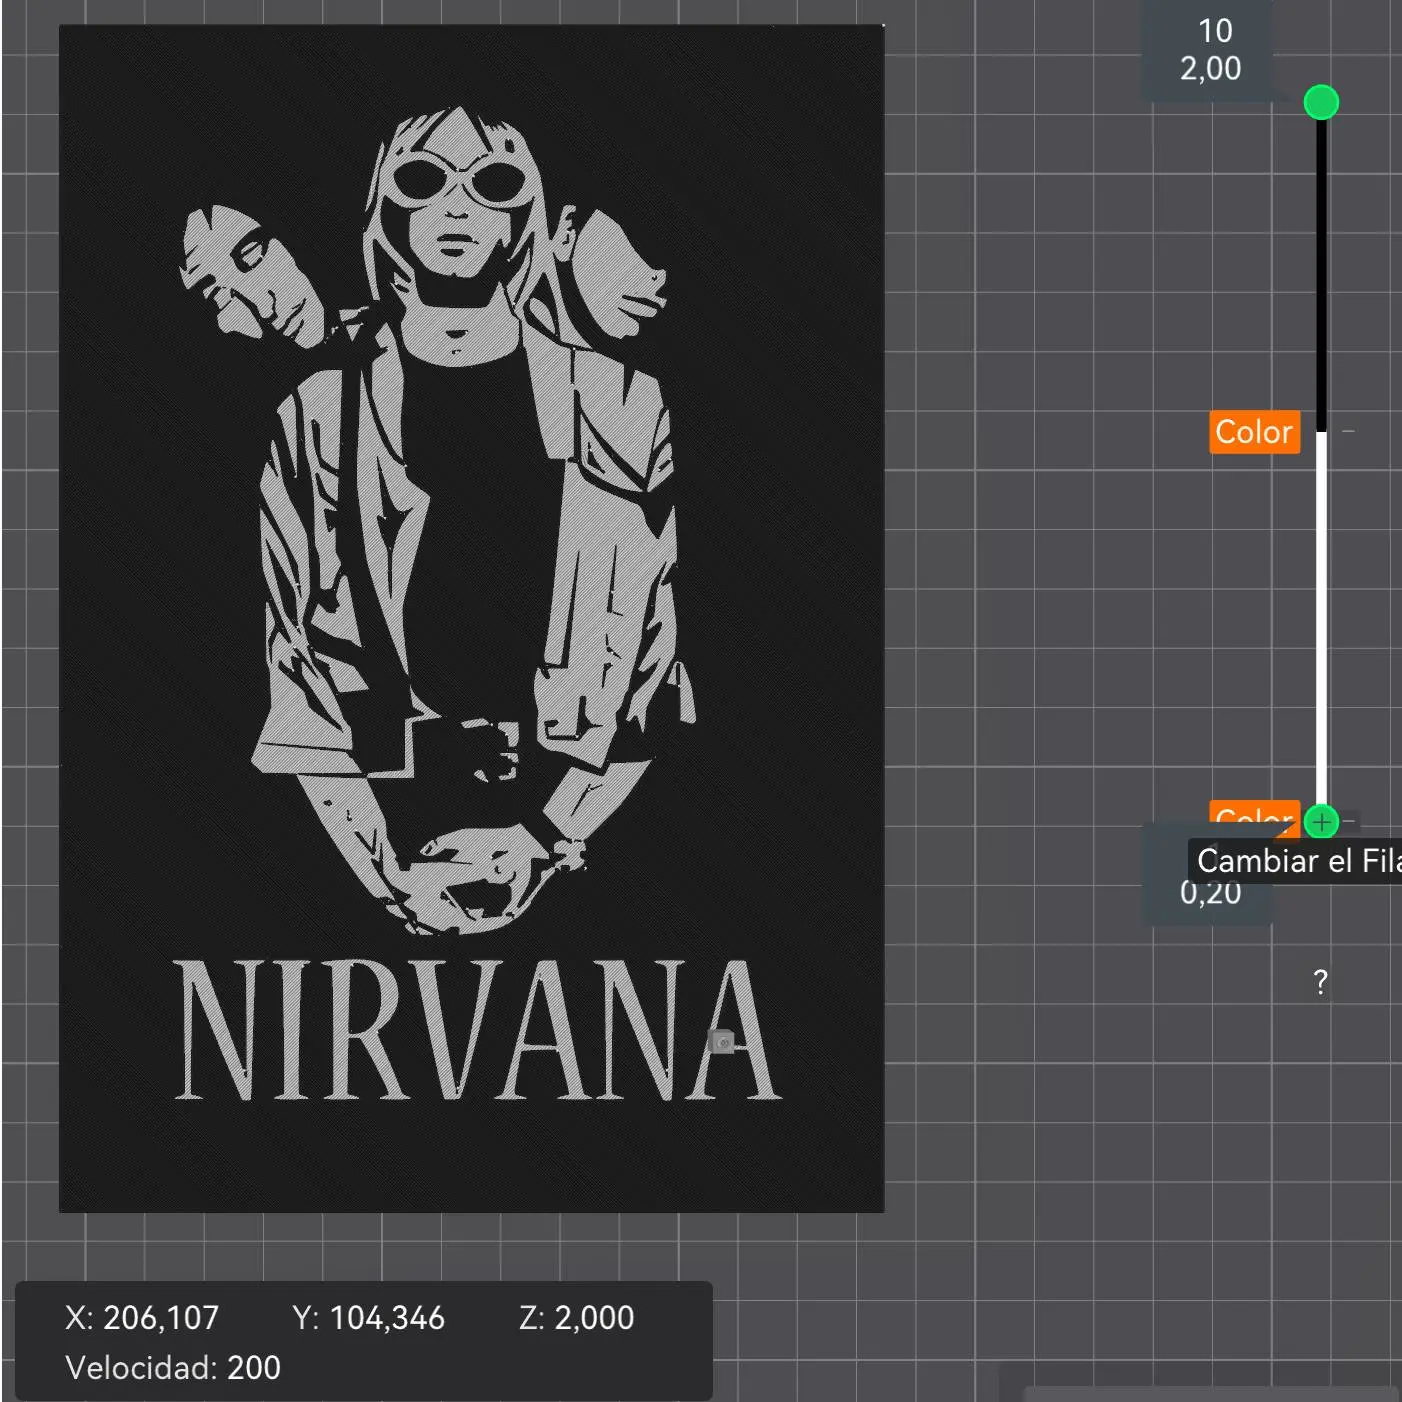The image size is (1402, 1402).
Task: Click the question mark help icon
Action: [1320, 982]
